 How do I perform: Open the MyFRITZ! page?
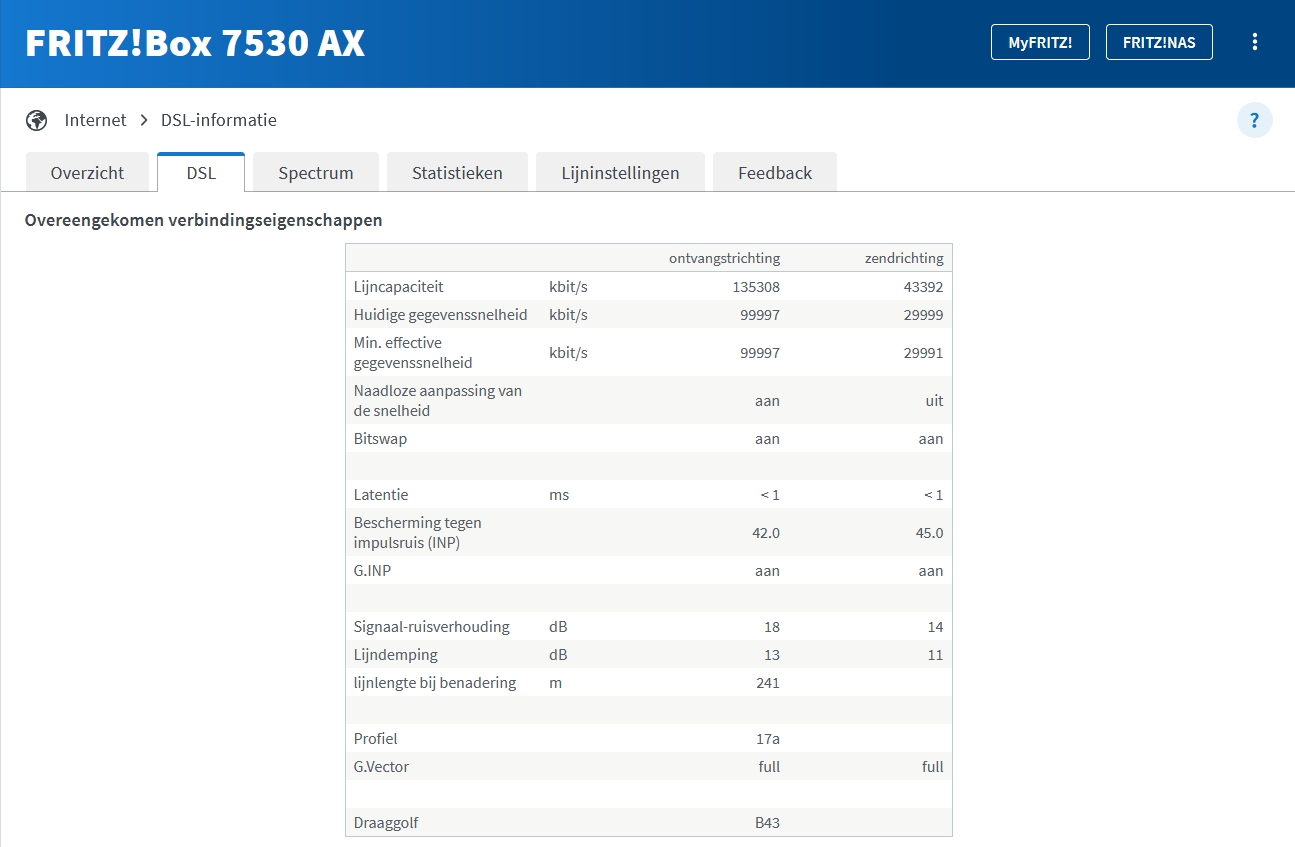(1040, 42)
